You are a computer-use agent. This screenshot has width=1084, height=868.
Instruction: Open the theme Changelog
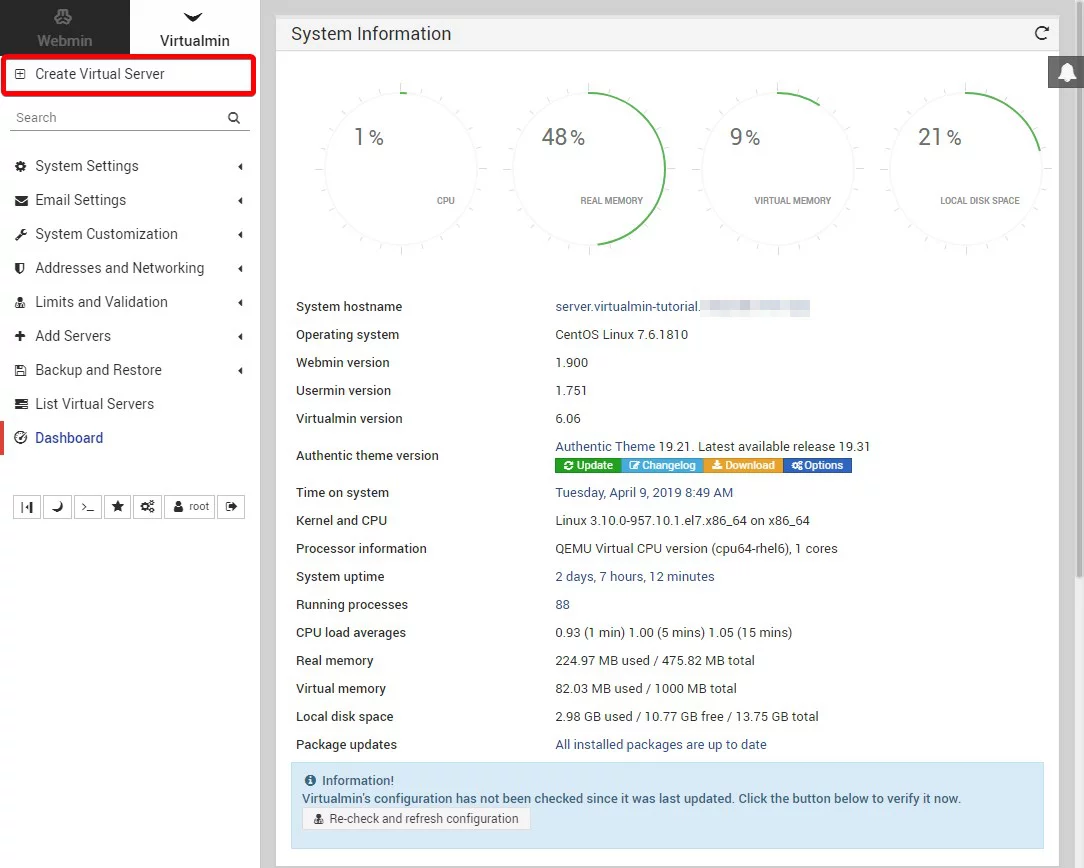662,466
